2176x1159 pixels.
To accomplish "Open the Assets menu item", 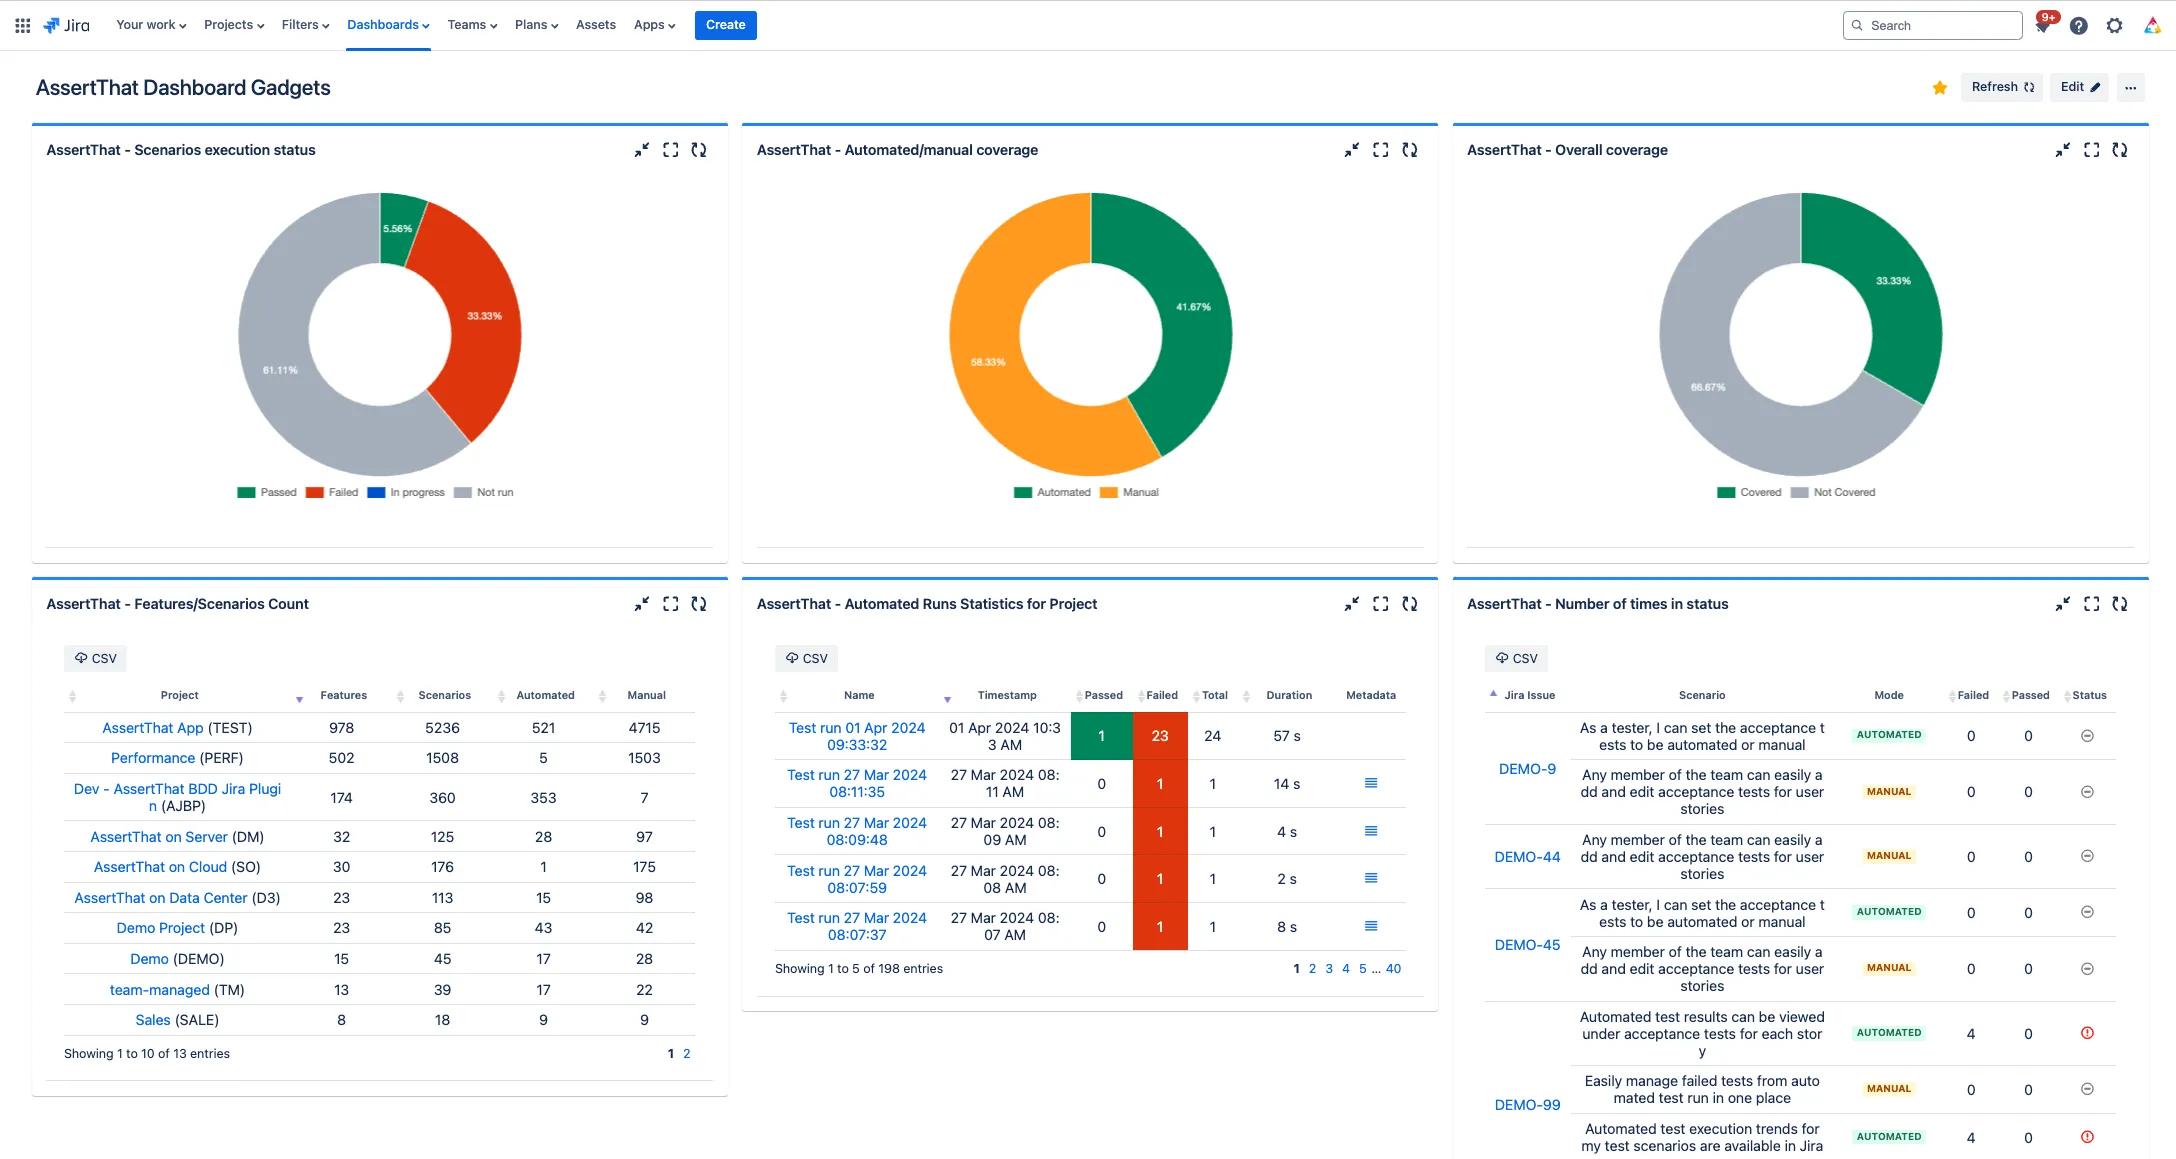I will (596, 25).
